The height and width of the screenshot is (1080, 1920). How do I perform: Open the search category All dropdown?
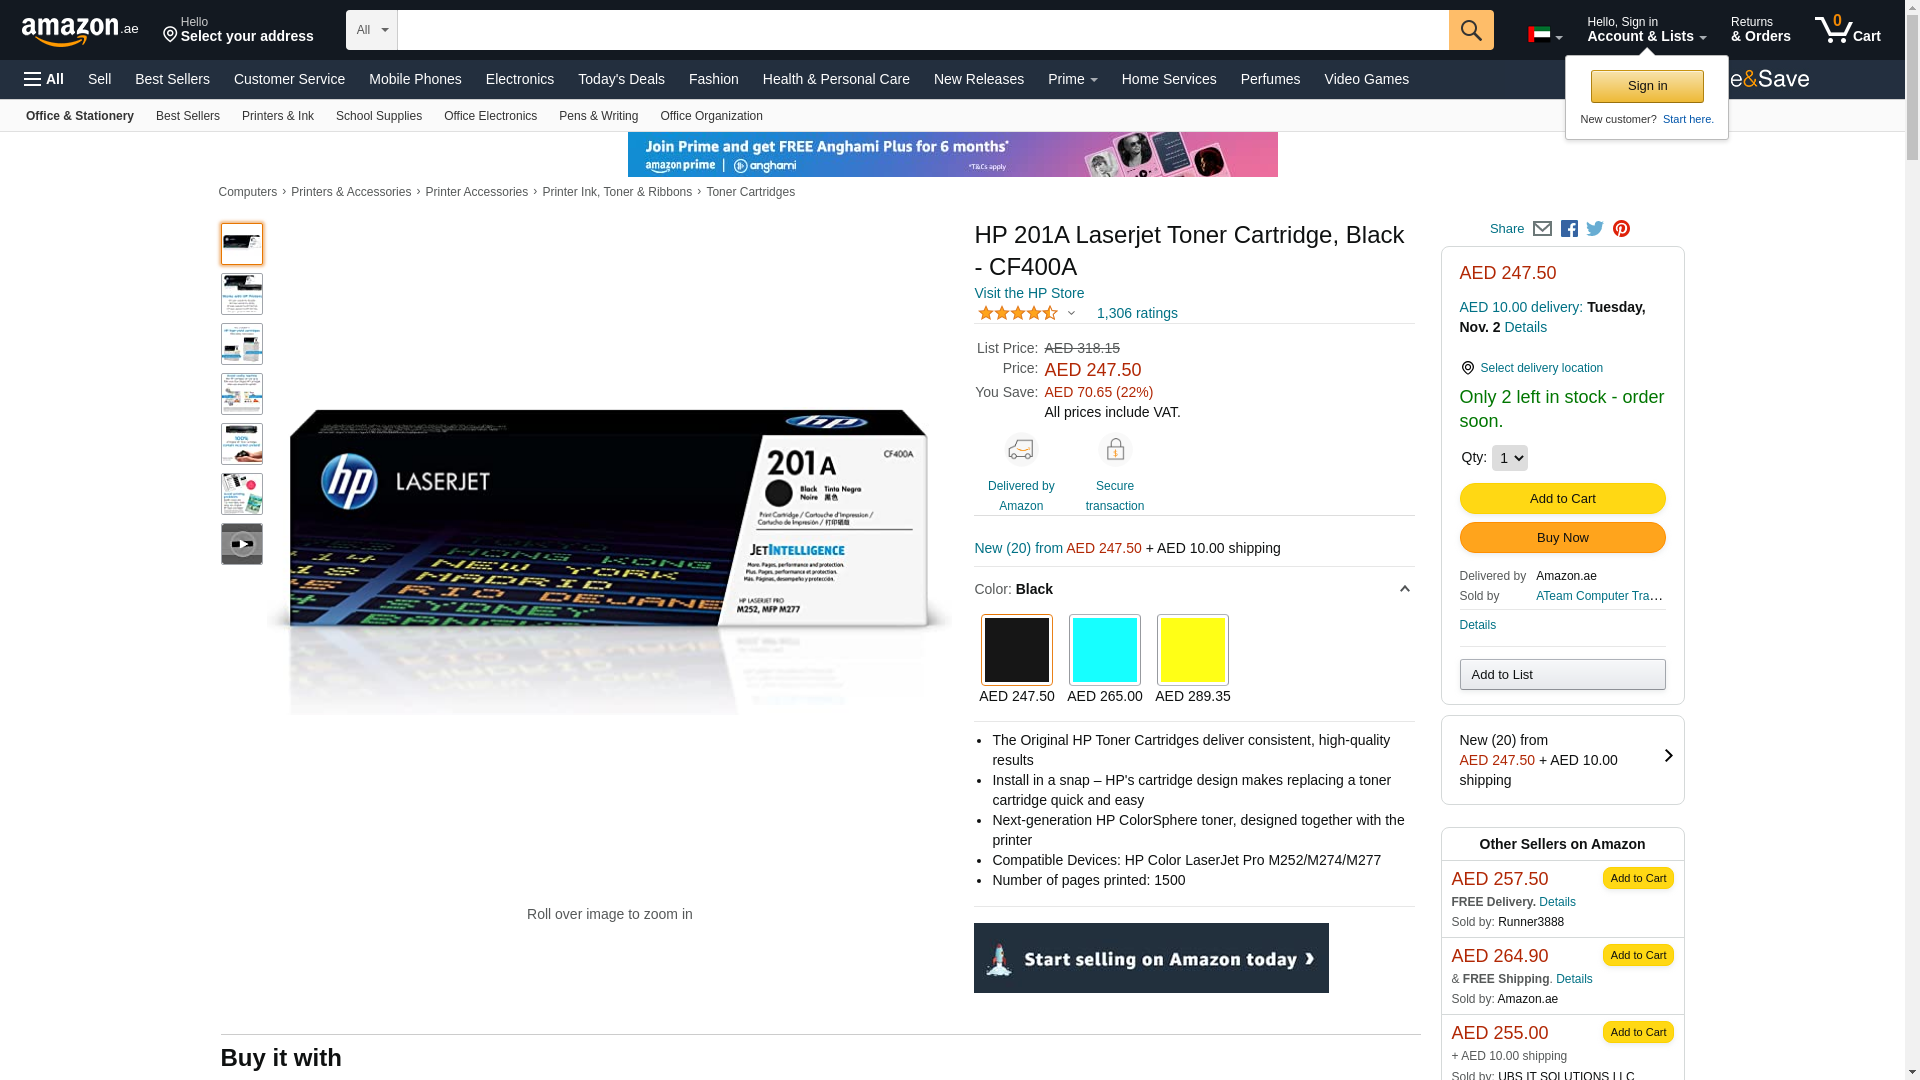click(x=372, y=30)
